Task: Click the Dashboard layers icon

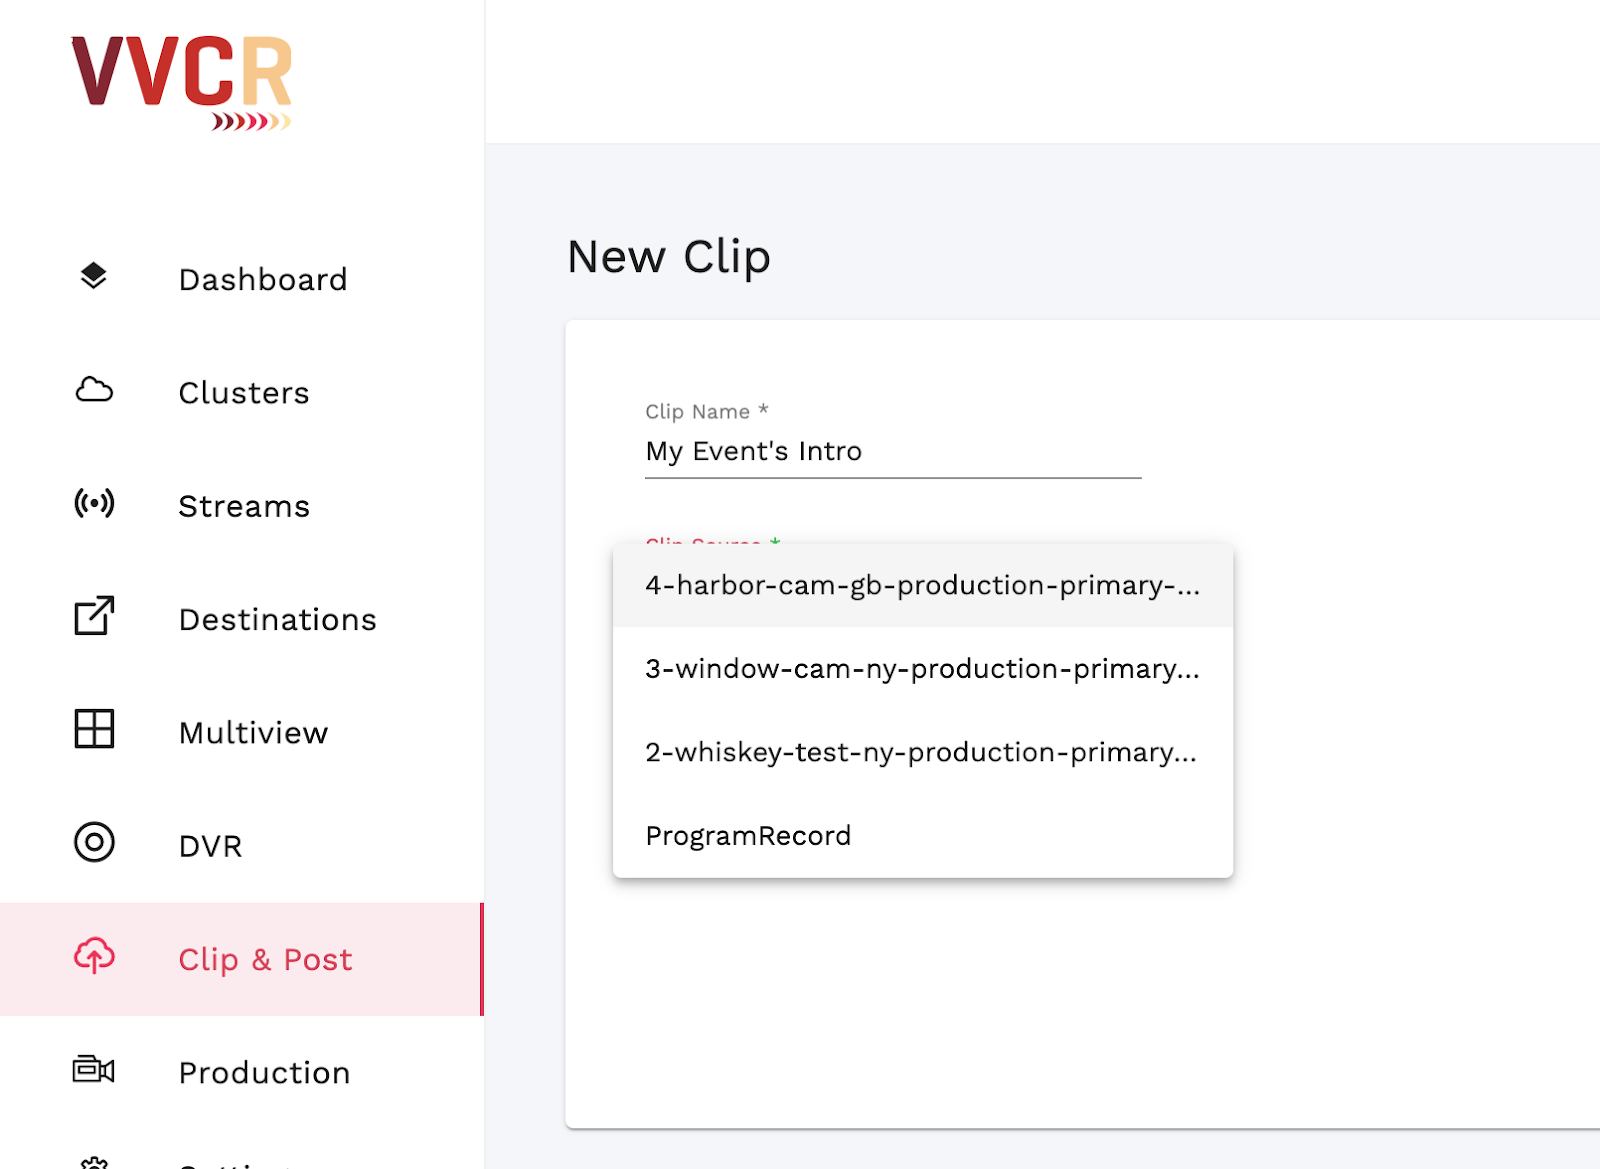Action: pyautogui.click(x=94, y=276)
